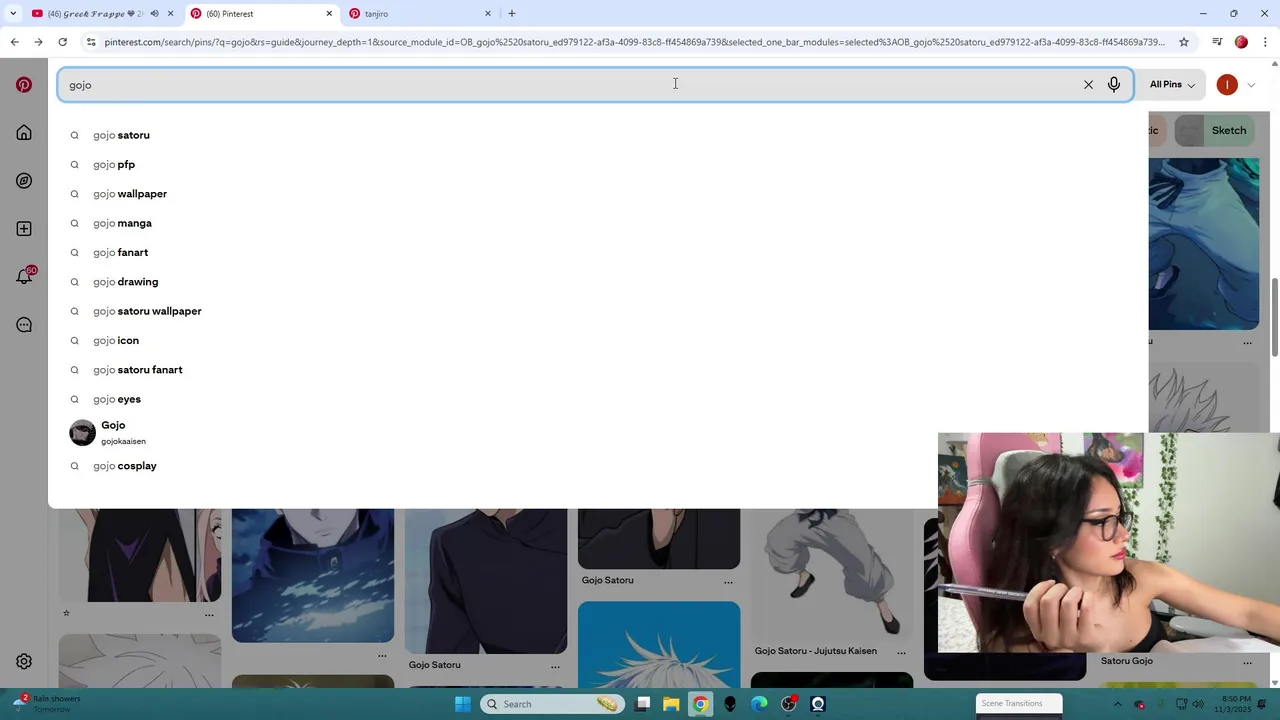Viewport: 1280px width, 720px height.
Task: Select suggestion gojo eyes
Action: [117, 399]
